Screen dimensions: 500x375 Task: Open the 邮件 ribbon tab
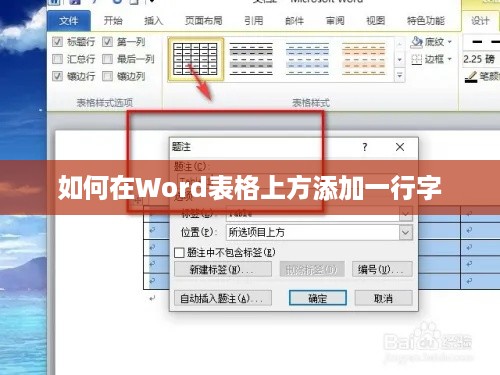(294, 21)
